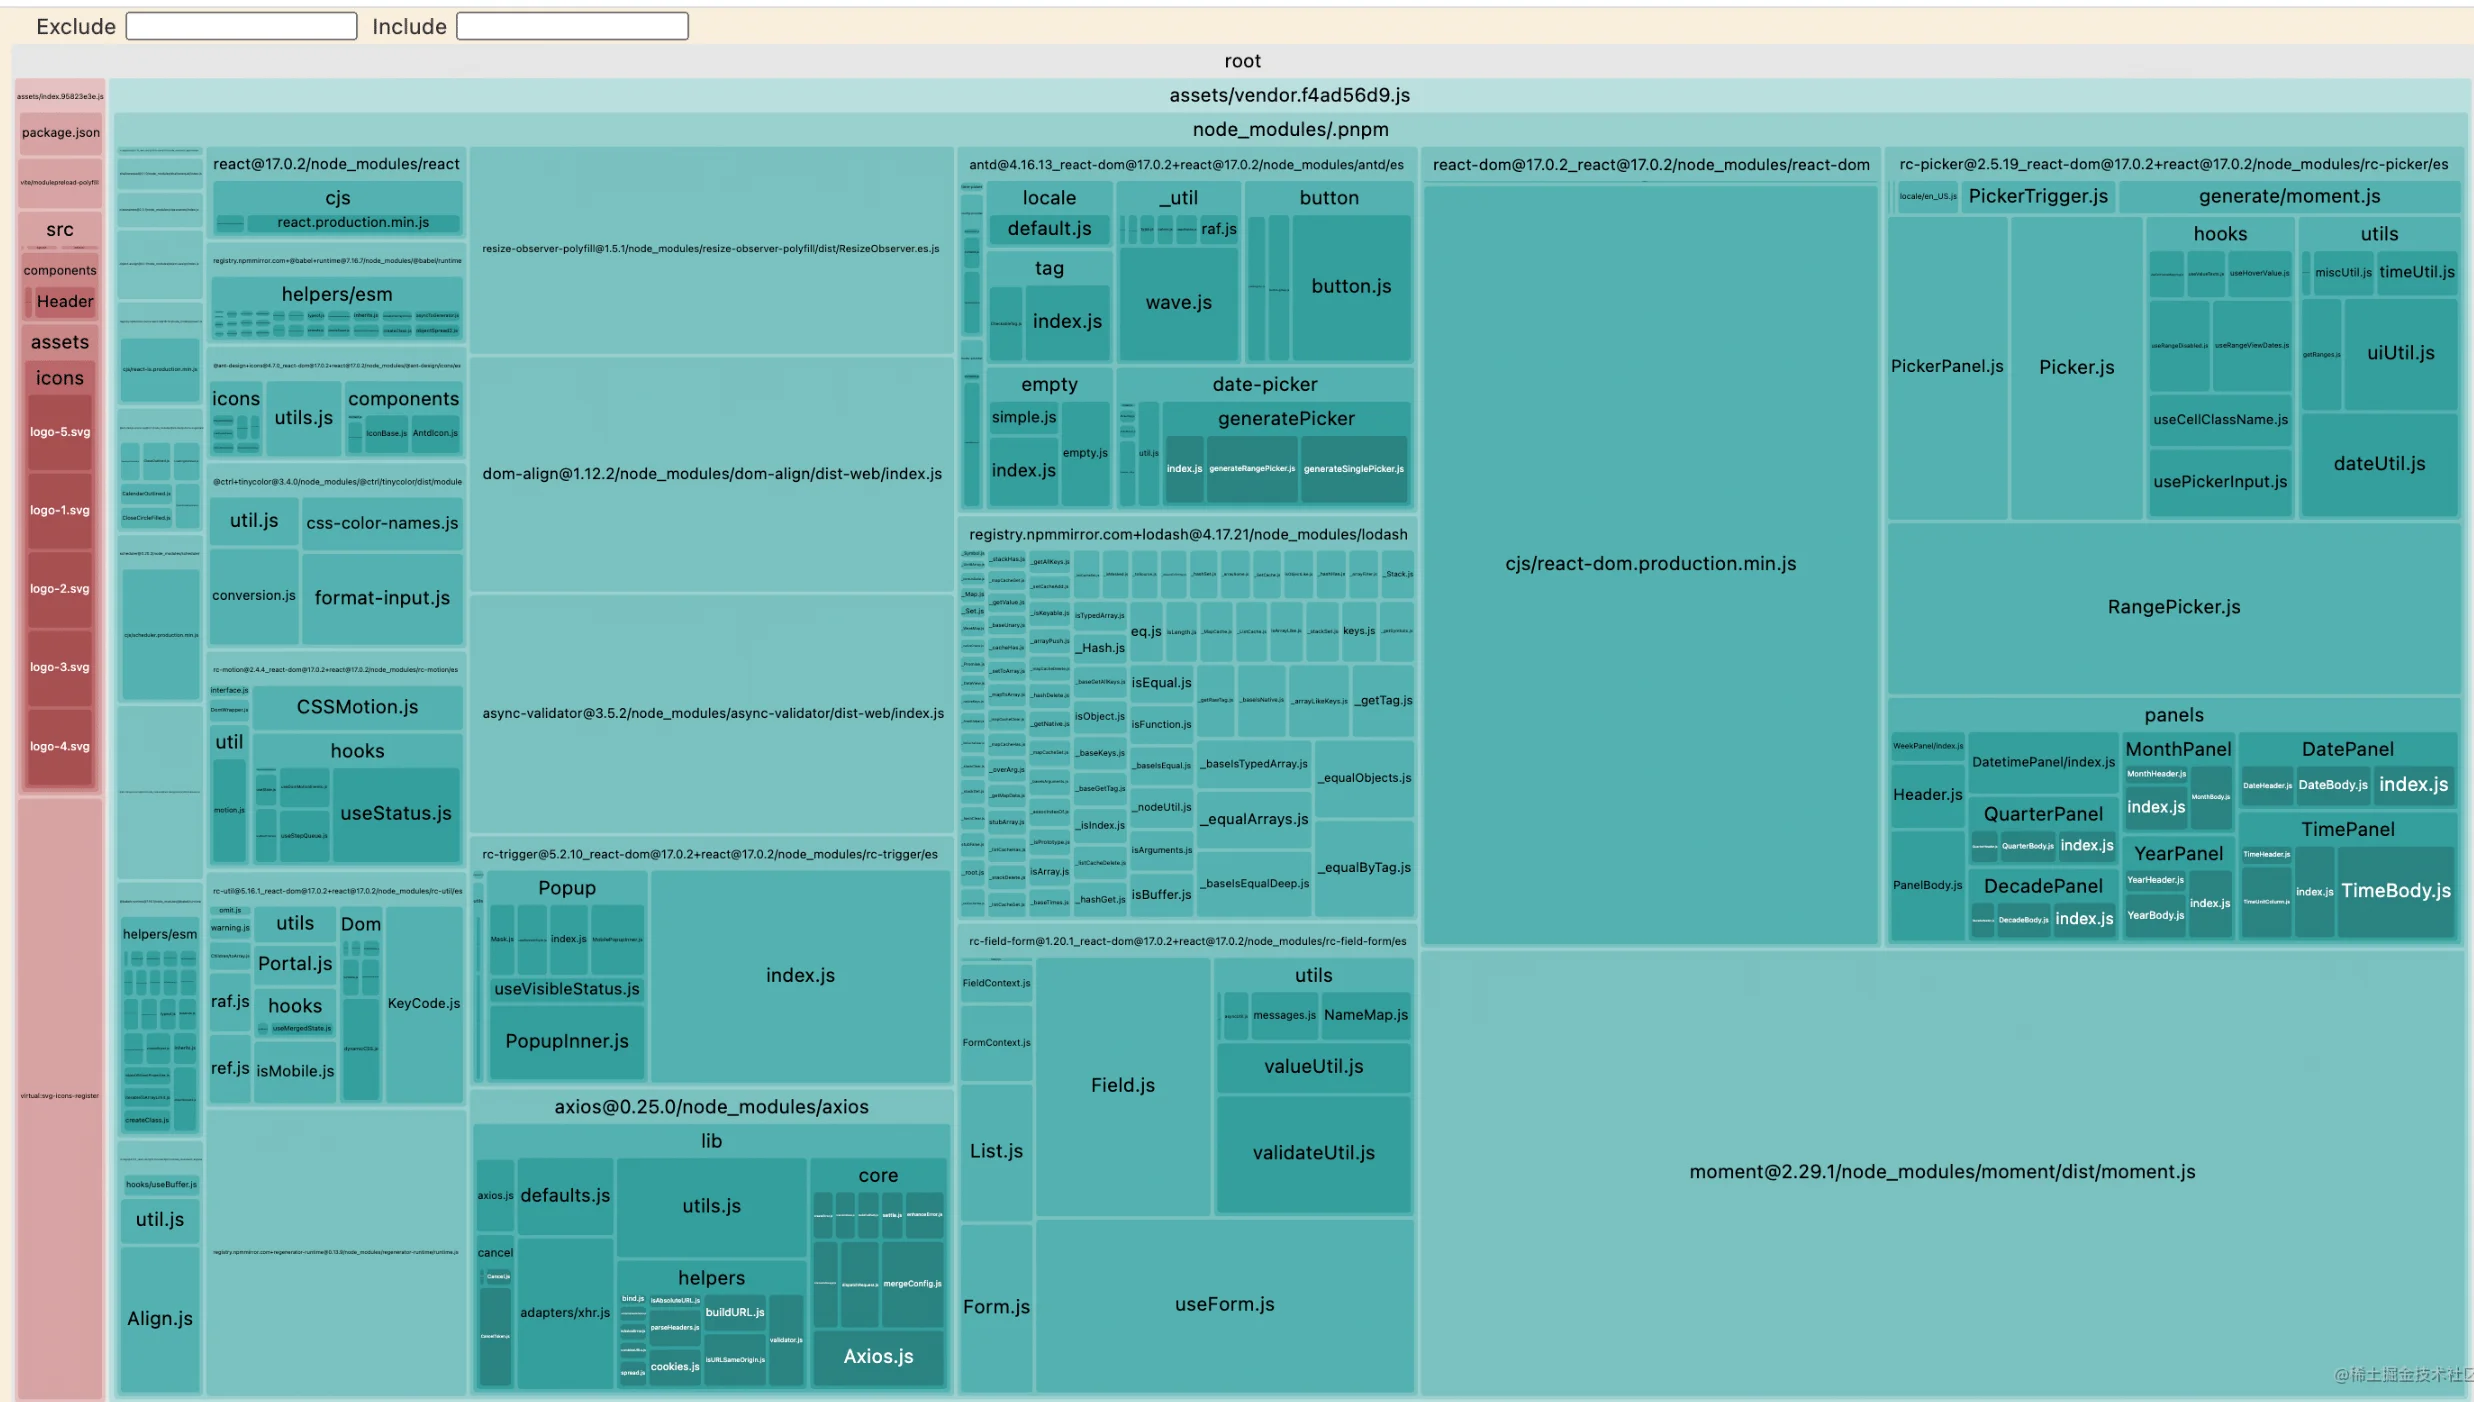Click the Exclude filter input field

[x=241, y=26]
